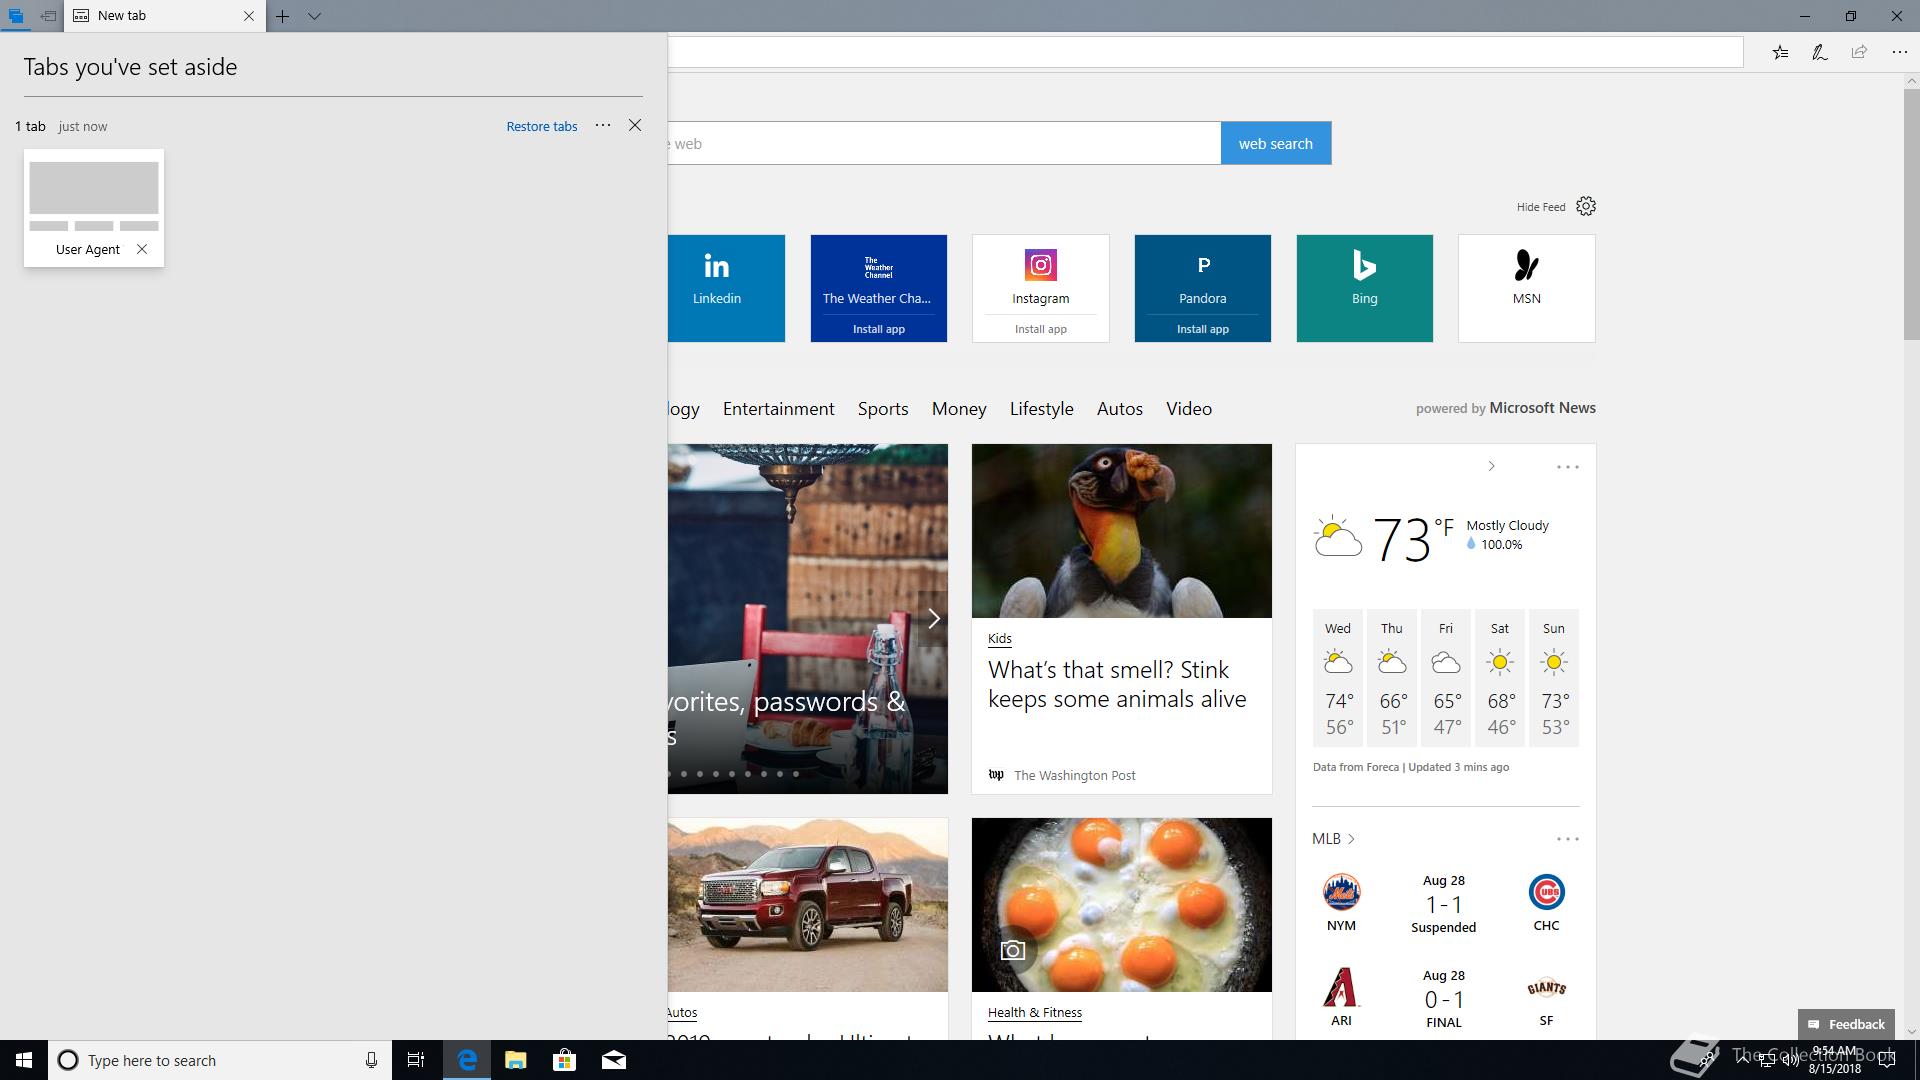Open Edge Settings and more menu

pyautogui.click(x=1899, y=53)
